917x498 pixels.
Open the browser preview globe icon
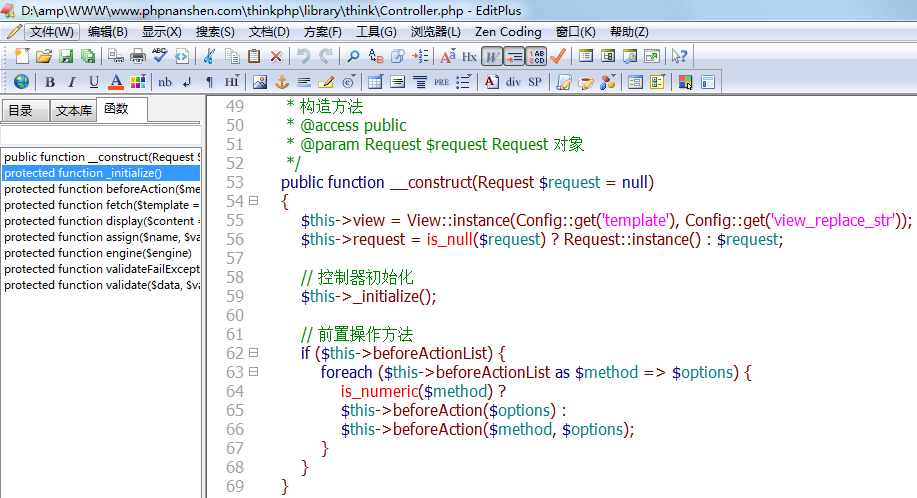tap(21, 82)
